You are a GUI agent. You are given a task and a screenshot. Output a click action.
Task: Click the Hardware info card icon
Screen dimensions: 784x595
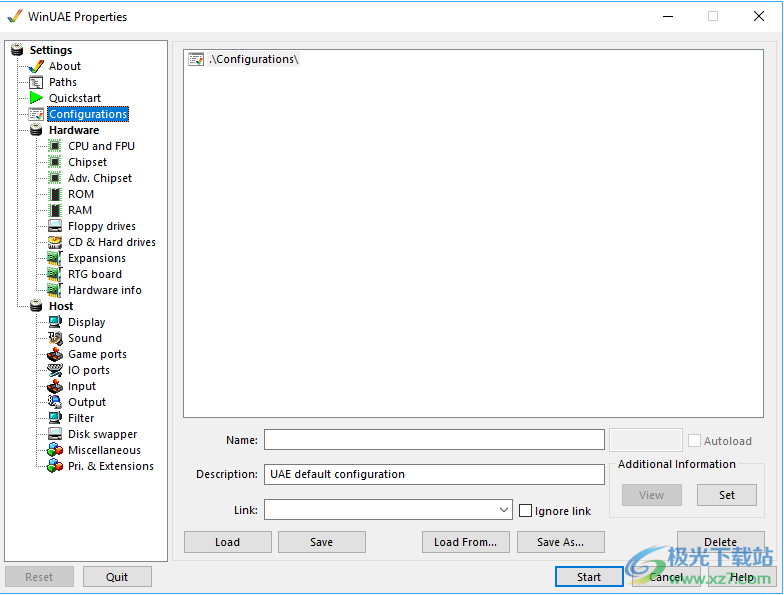55,290
